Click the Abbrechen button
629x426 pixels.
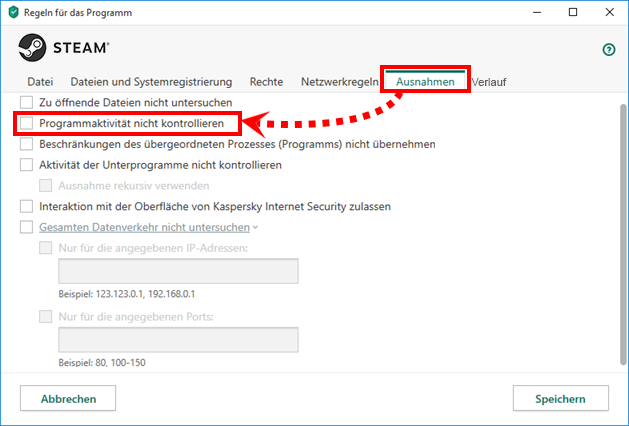68,399
